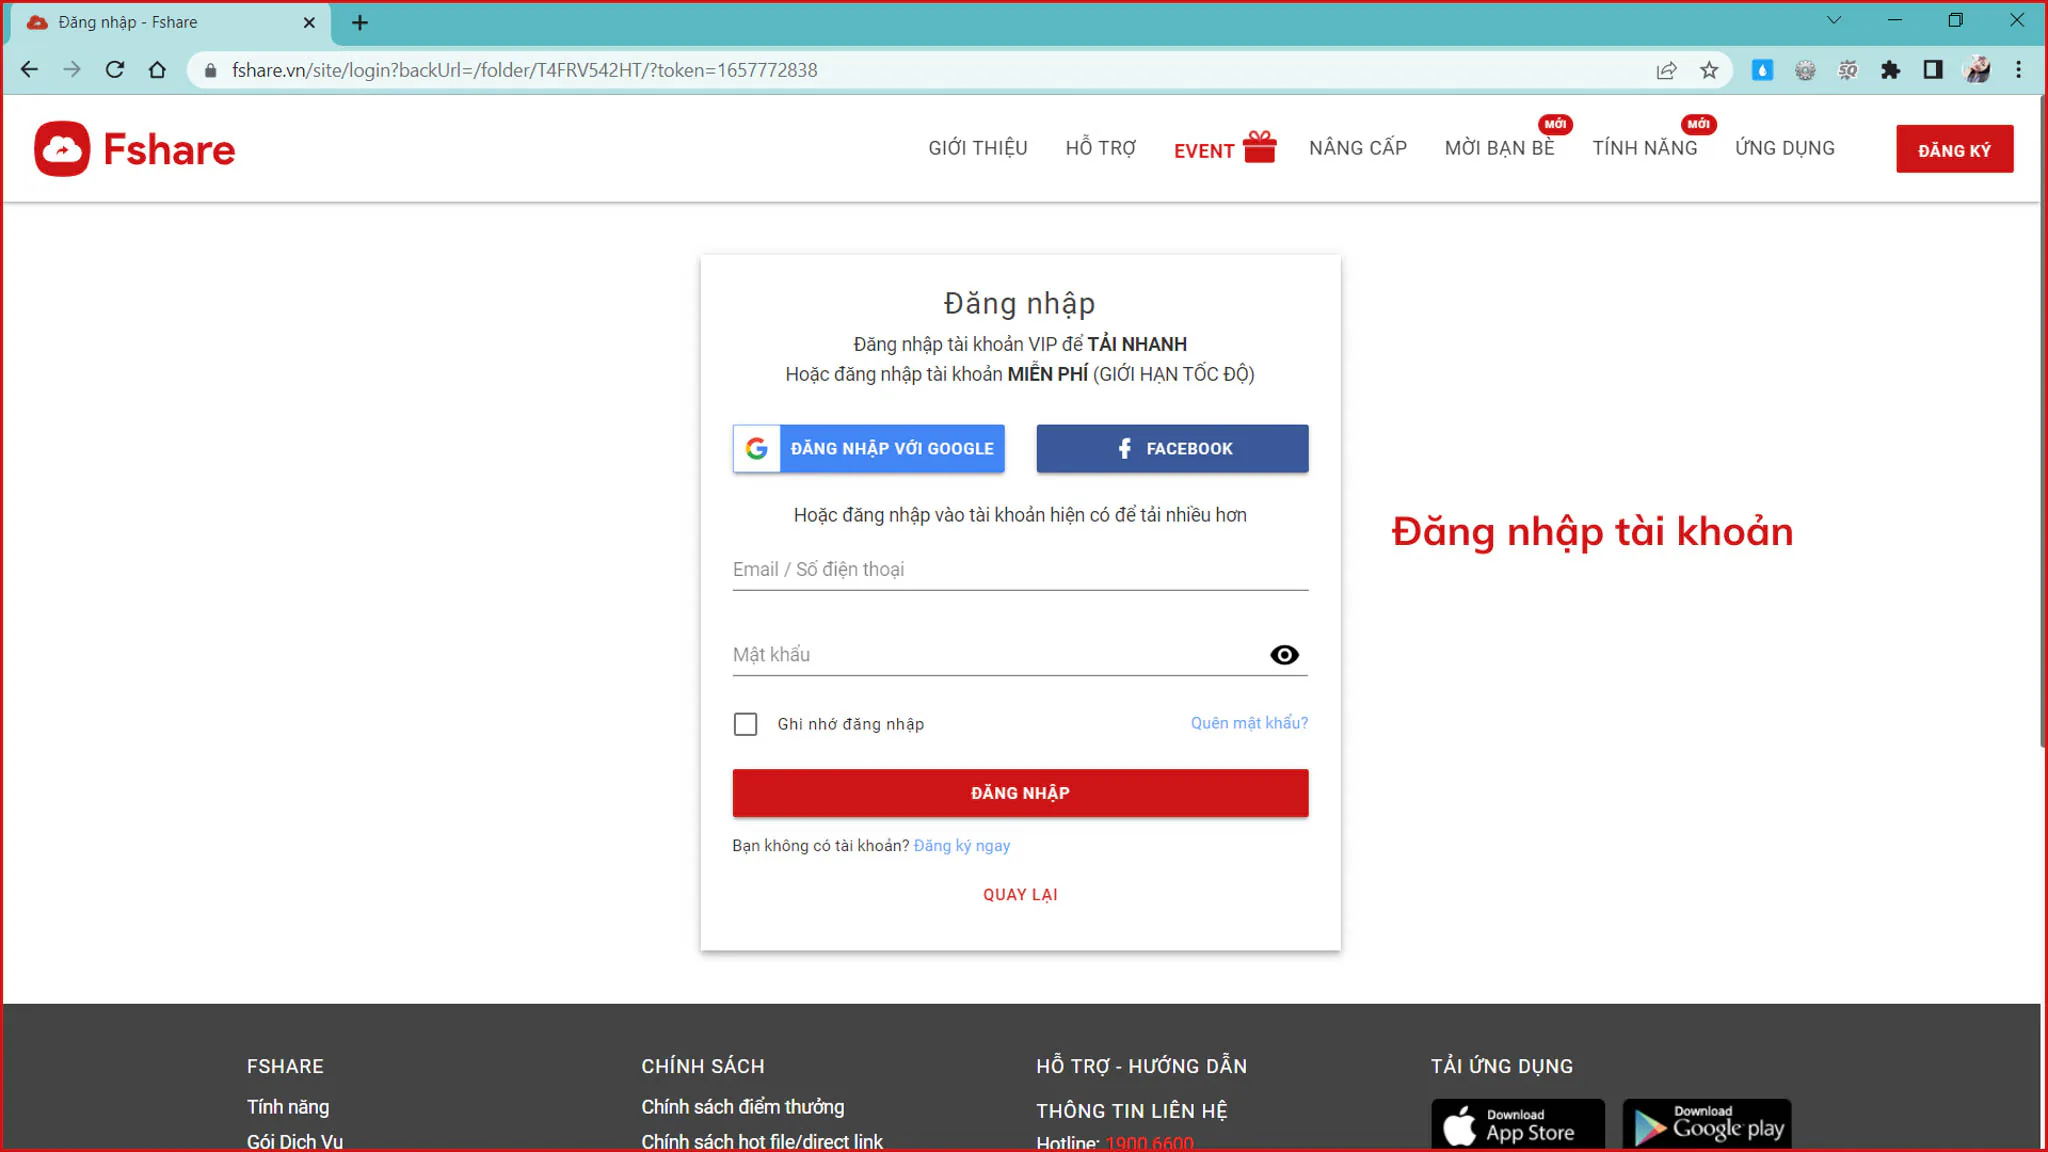Click the page vertical scrollbar

pyautogui.click(x=2043, y=420)
